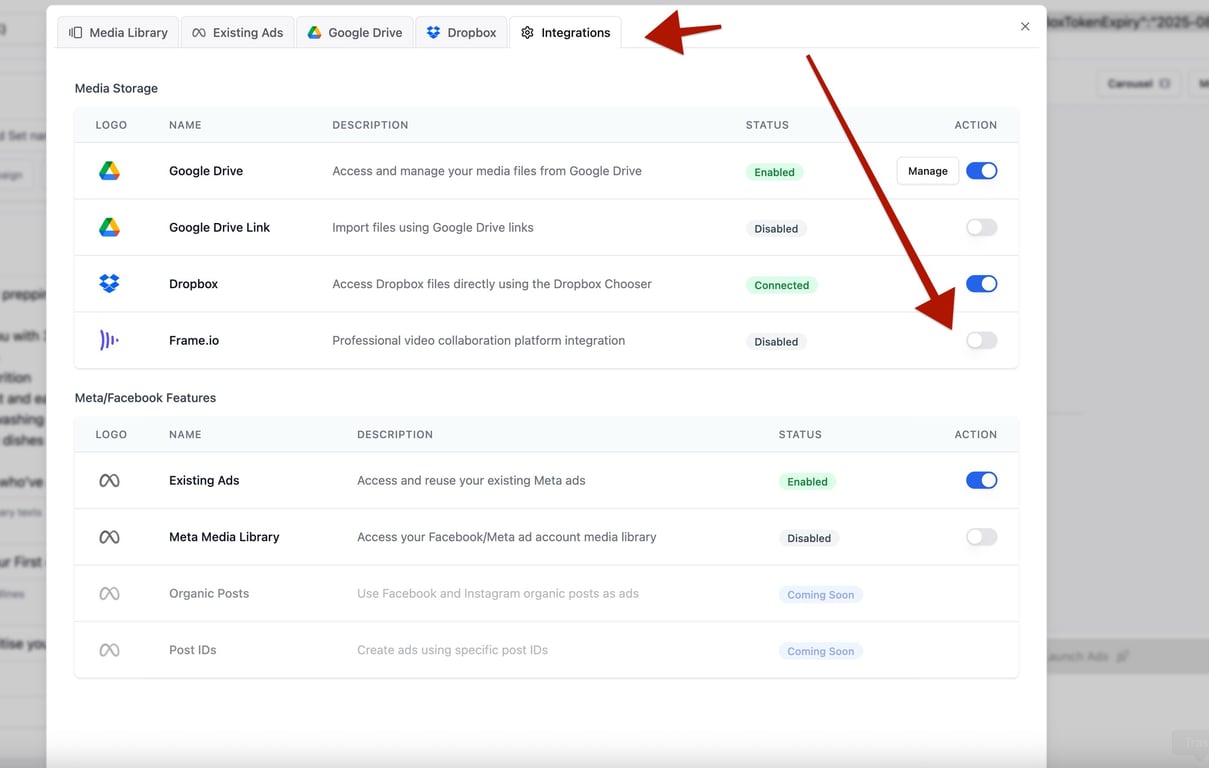Click the Connected status badge for Dropbox

click(781, 285)
